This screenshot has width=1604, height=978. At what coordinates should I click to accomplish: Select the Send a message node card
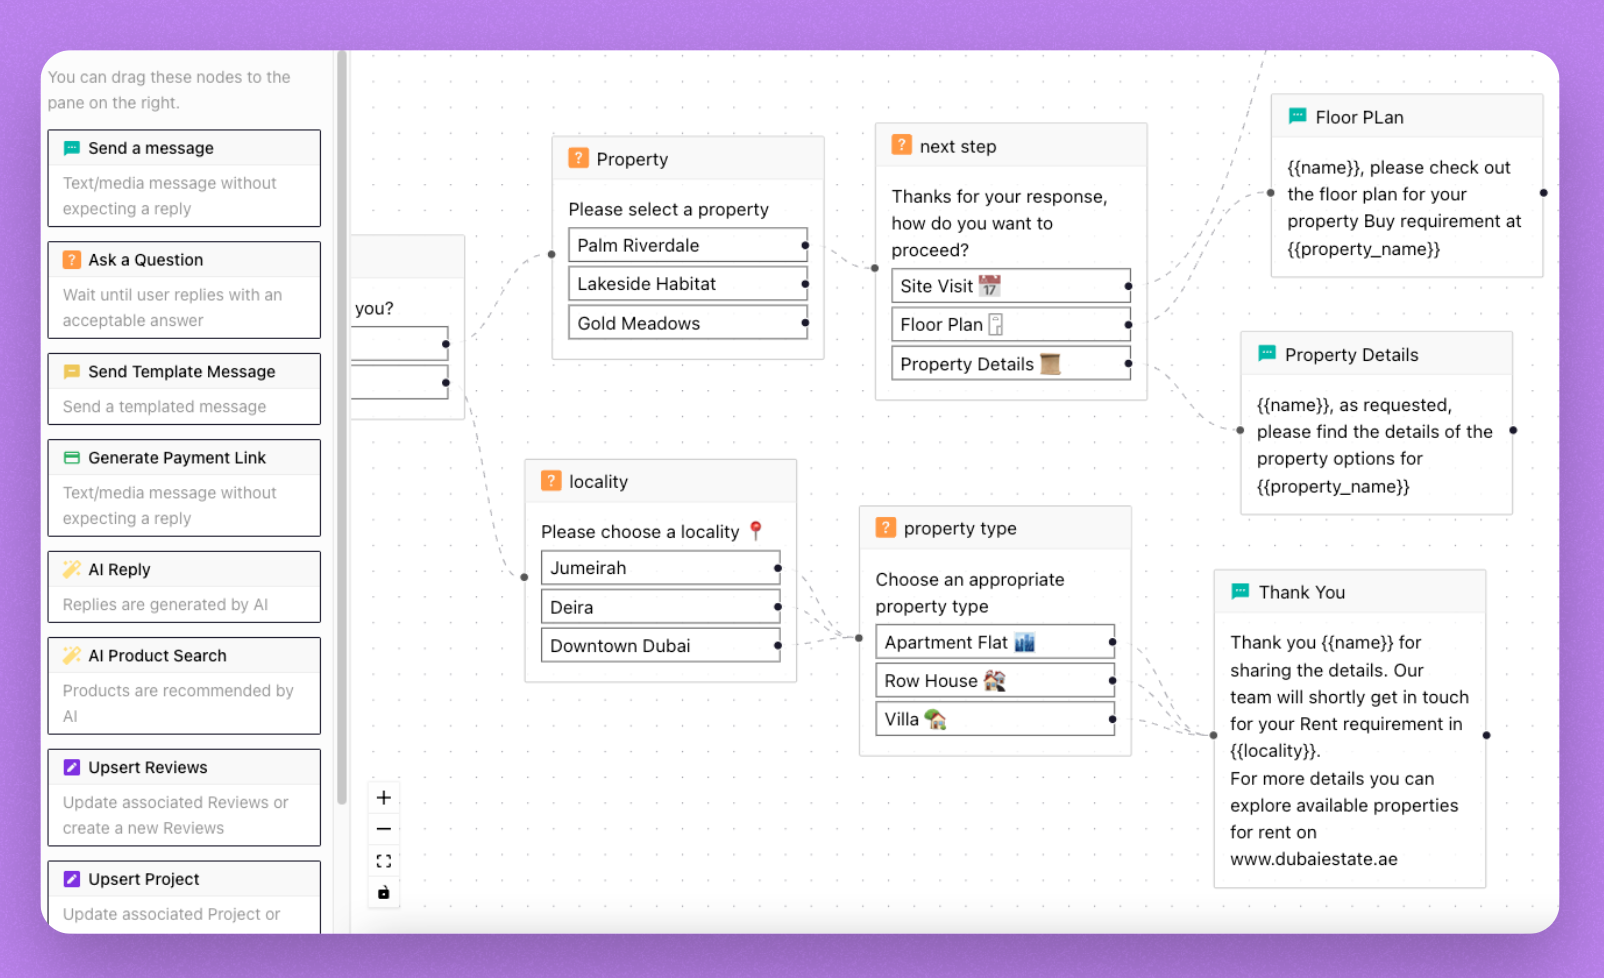184,178
